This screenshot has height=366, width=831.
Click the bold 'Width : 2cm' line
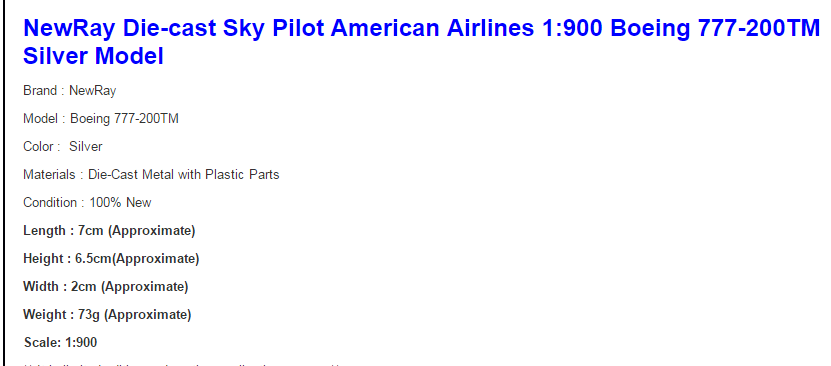105,287
